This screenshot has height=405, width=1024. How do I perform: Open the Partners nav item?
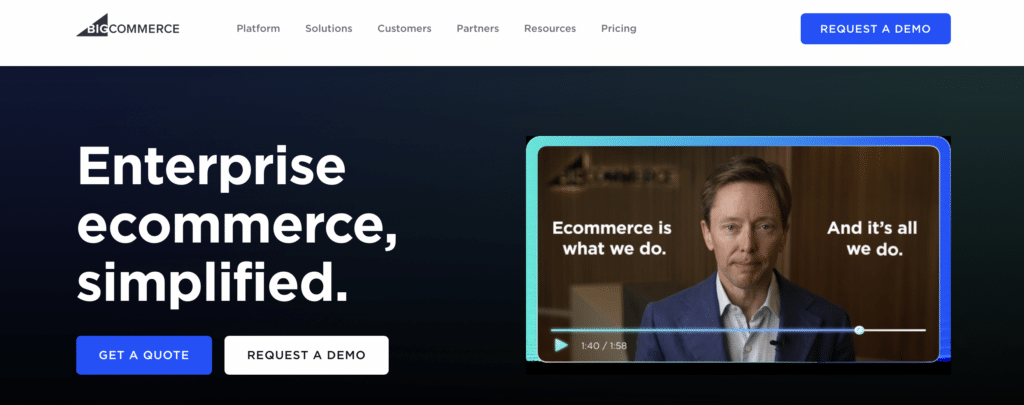pyautogui.click(x=477, y=29)
